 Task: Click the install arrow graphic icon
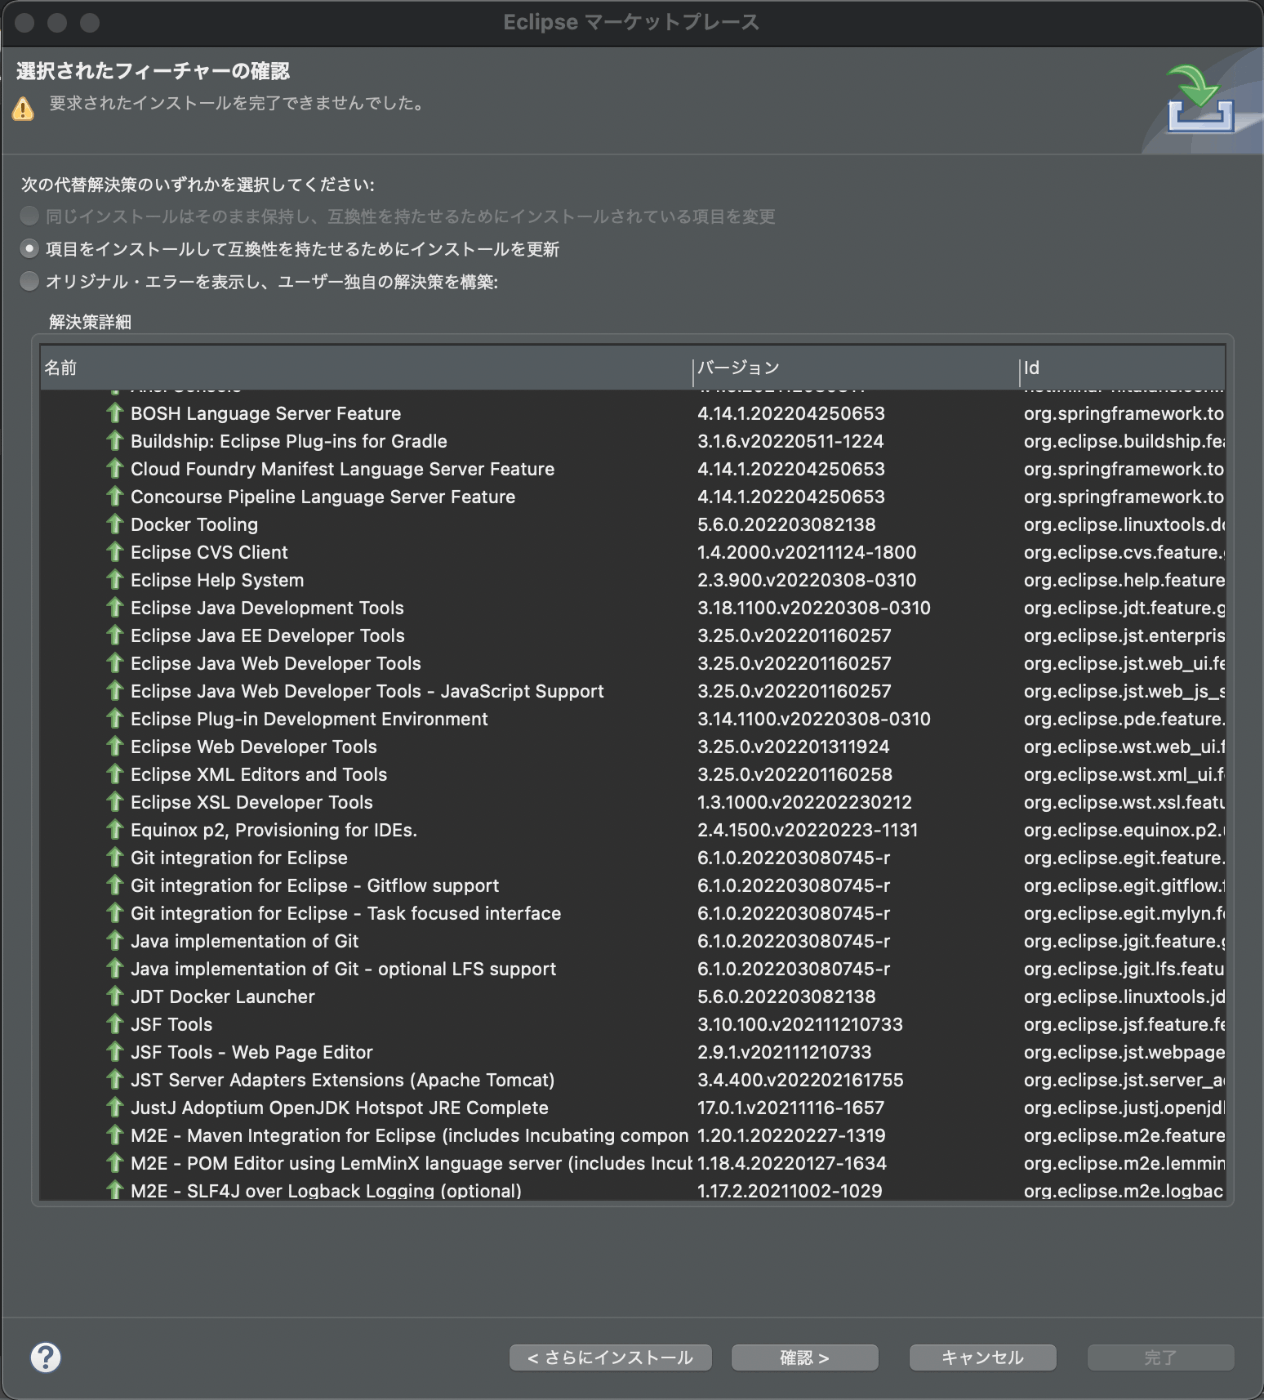[1200, 98]
